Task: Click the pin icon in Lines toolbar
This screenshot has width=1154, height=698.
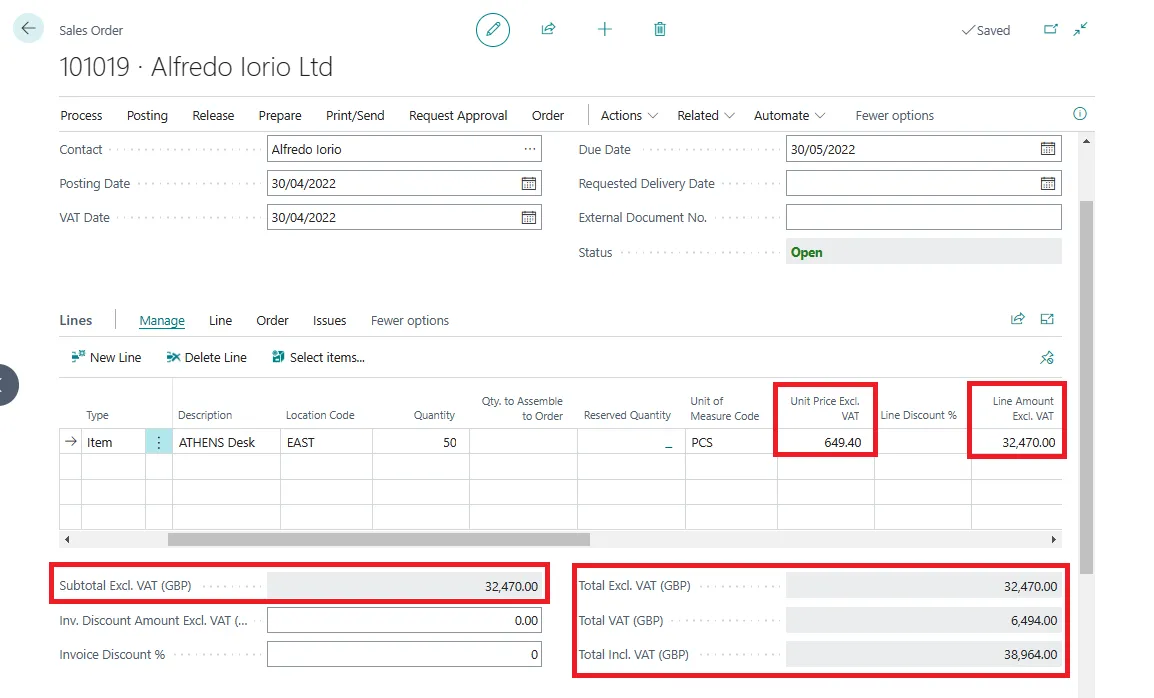Action: (x=1047, y=358)
